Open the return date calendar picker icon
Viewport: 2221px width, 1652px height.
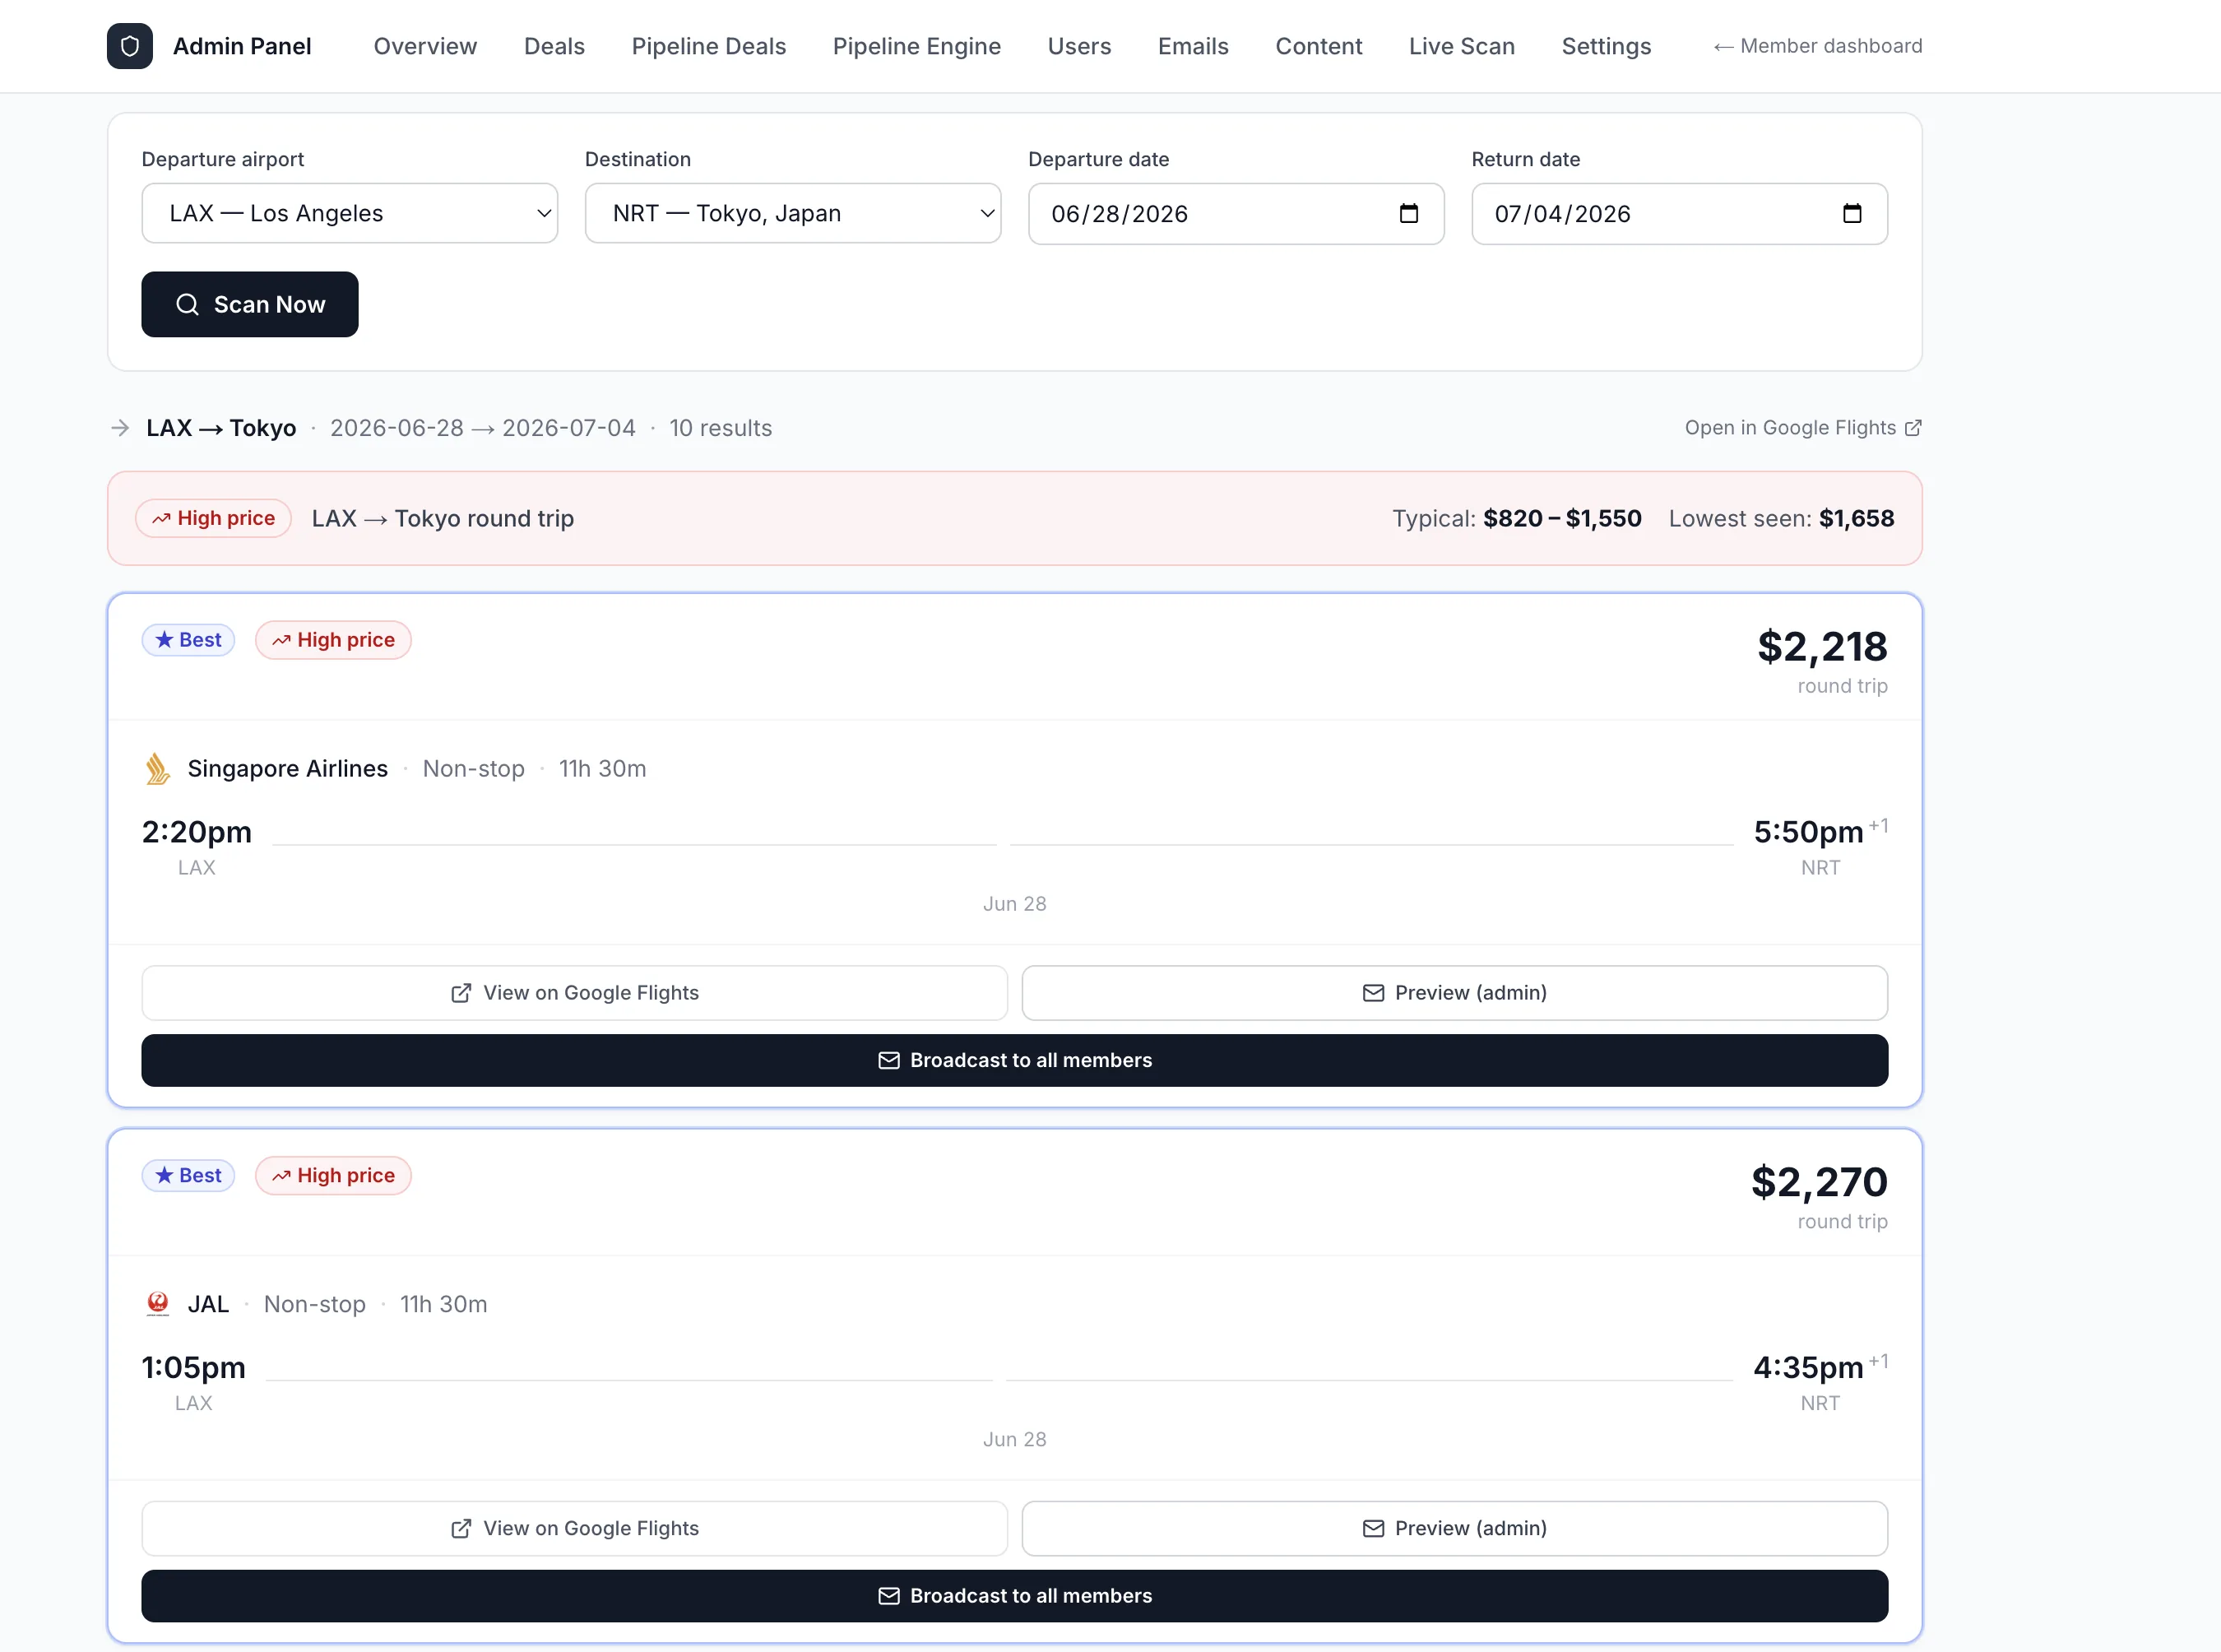pos(1852,213)
